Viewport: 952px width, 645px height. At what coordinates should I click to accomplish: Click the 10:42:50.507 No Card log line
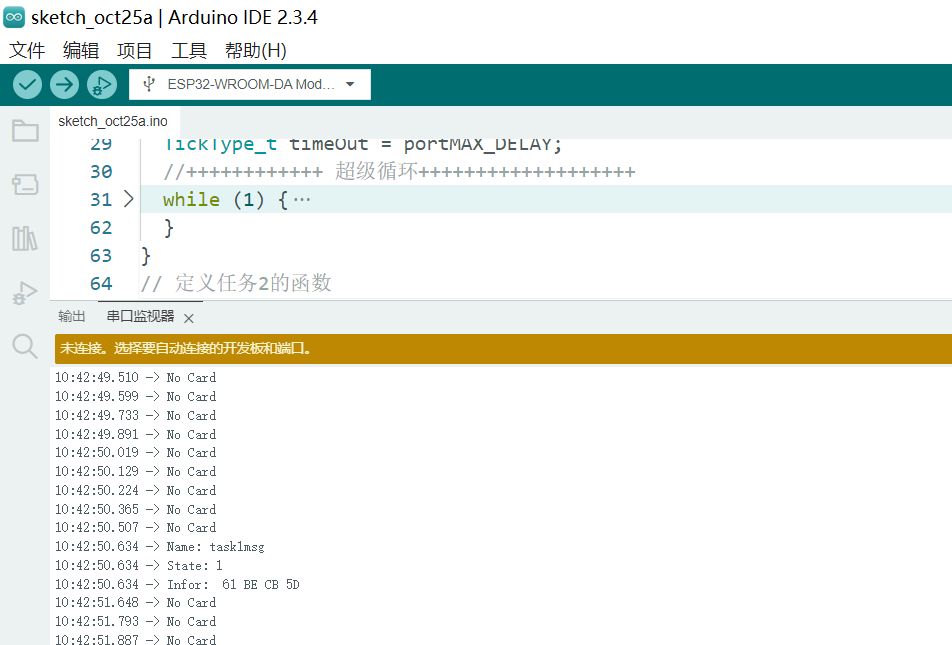[135, 527]
